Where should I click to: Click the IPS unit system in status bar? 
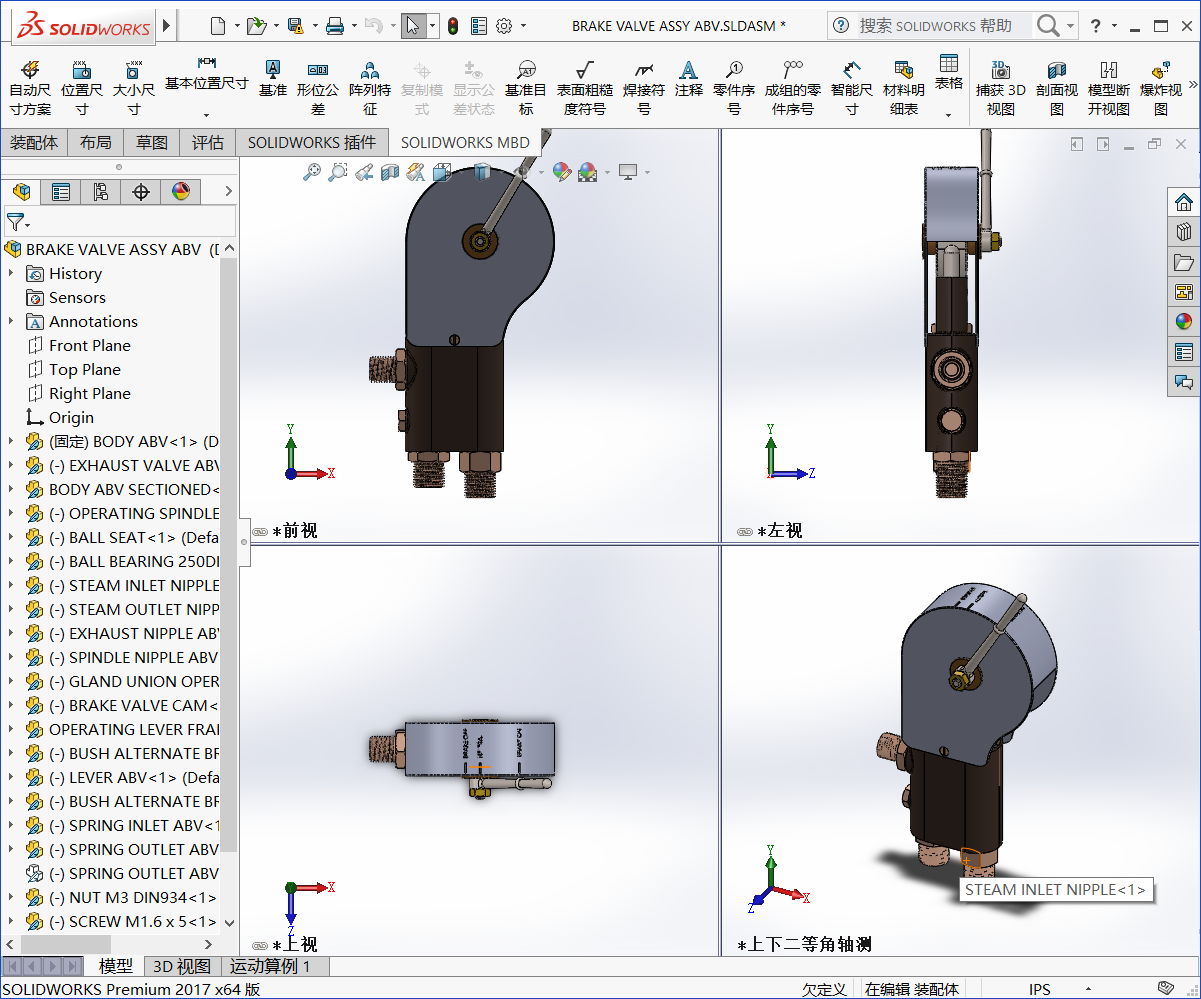click(x=1040, y=989)
